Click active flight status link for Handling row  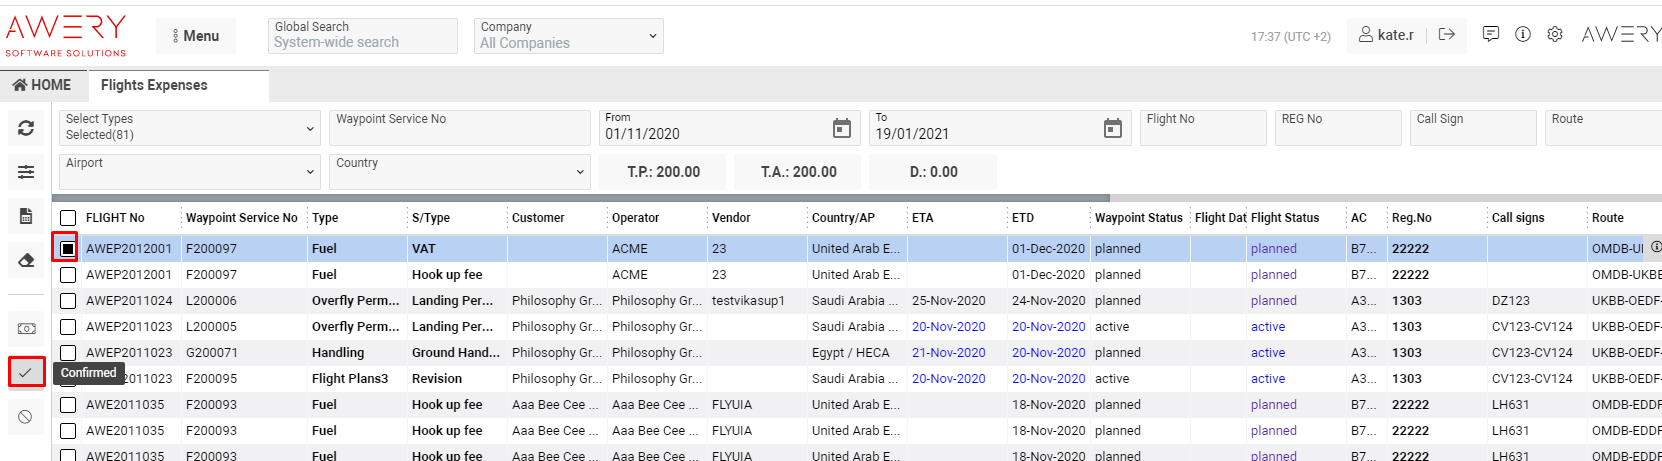point(1267,353)
